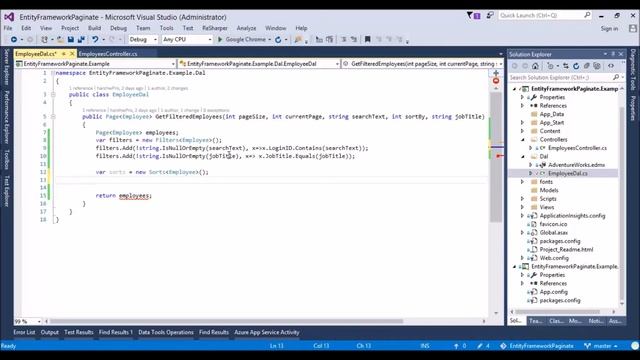
Task: Click Show All Files icon in Solution Explorer
Action: [x=597, y=66]
